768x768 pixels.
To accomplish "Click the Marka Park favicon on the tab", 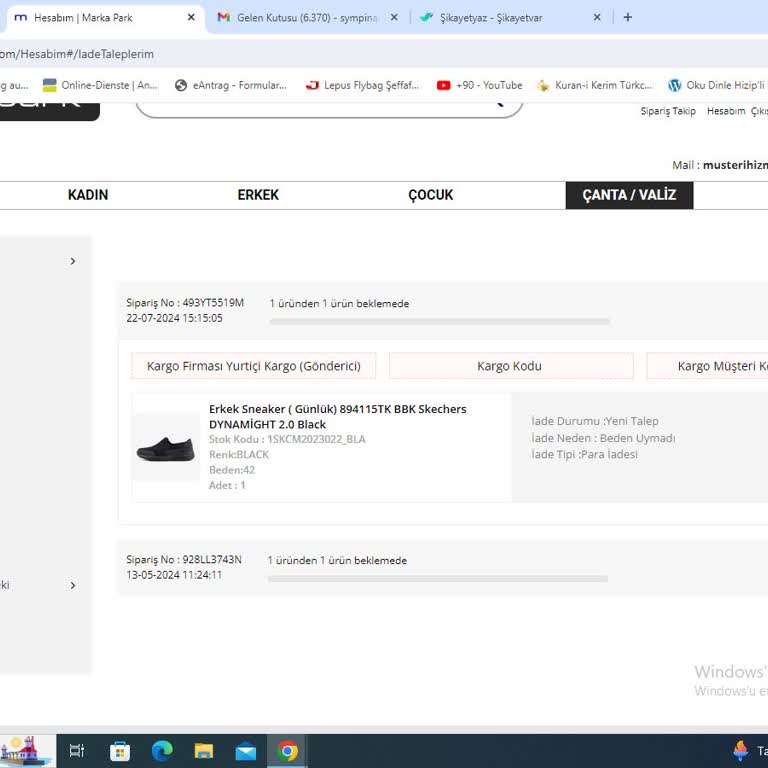I will pos(21,18).
